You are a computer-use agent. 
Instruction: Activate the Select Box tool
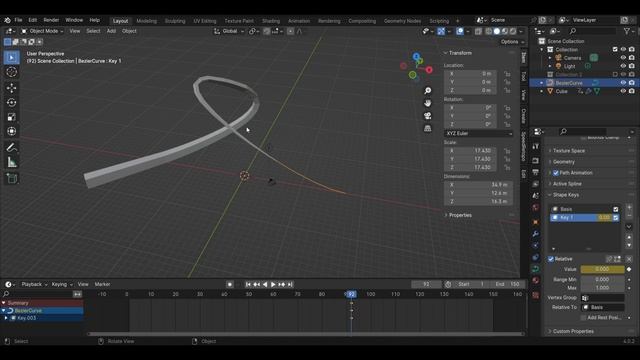point(11,57)
